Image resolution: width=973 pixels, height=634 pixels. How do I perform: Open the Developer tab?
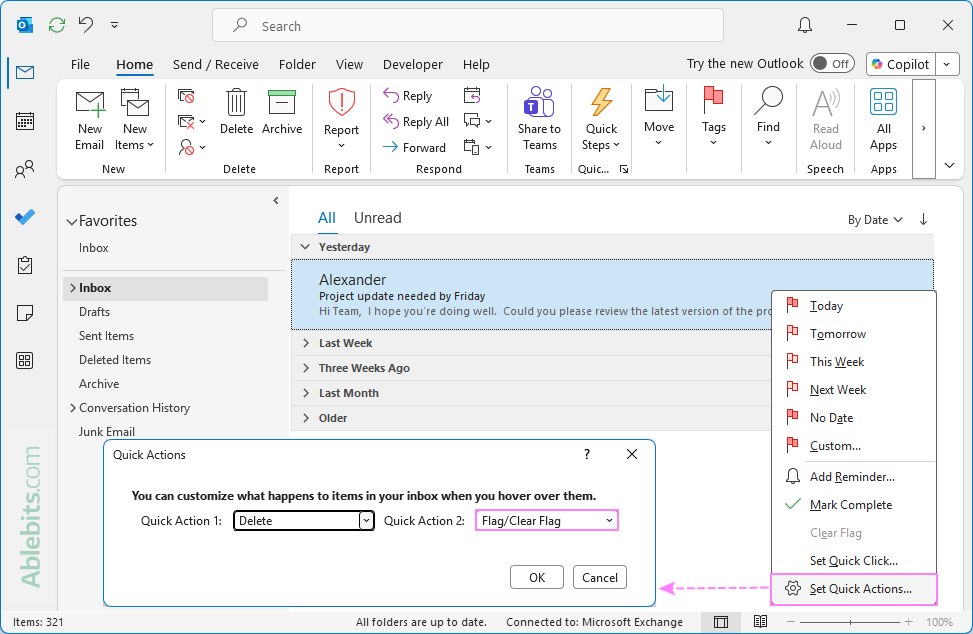pyautogui.click(x=413, y=65)
